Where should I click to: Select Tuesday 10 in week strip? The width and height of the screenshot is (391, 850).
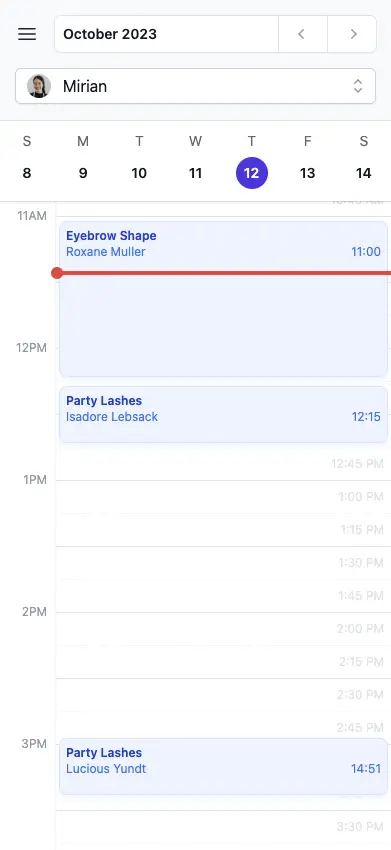point(139,173)
